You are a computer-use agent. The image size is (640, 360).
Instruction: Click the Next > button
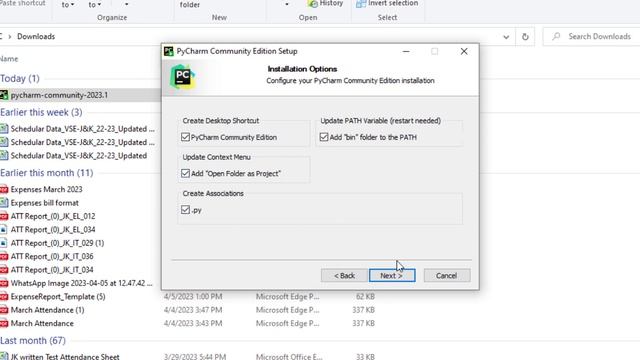[392, 276]
